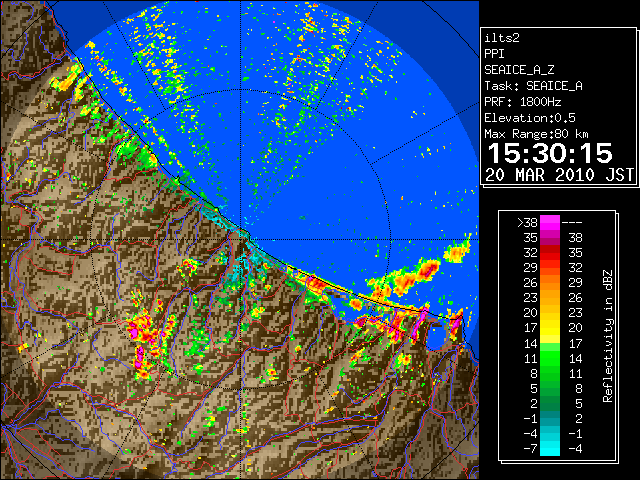Pick the yellow band of the reflectivity colorbar
Image resolution: width=640 pixels, height=480 pixels.
pos(550,328)
